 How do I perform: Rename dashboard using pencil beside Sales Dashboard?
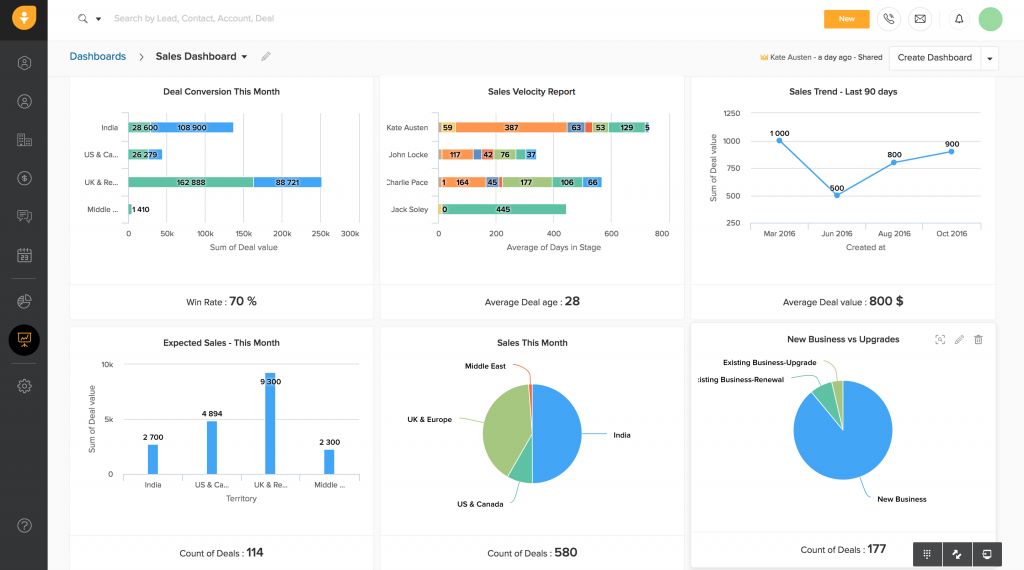tap(266, 57)
